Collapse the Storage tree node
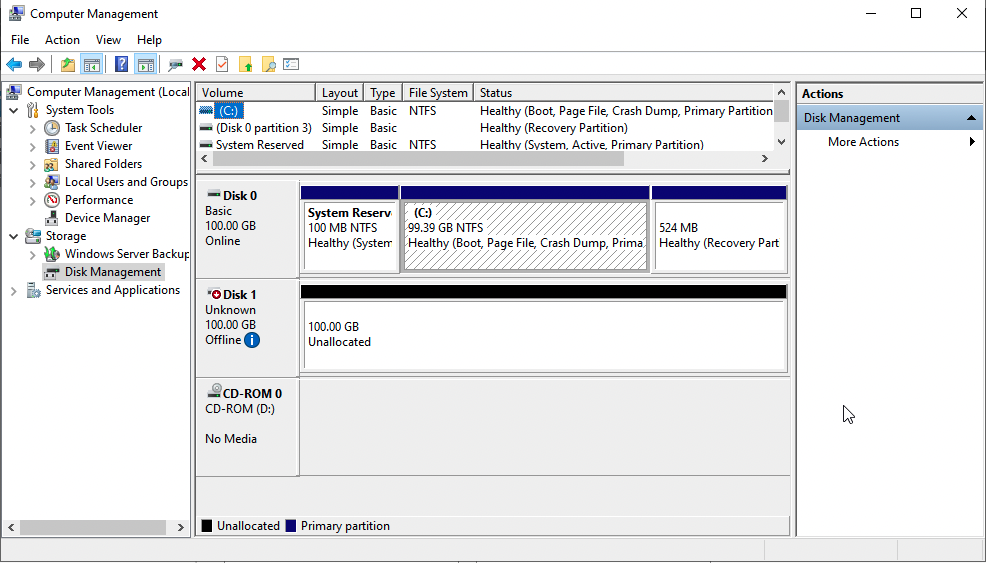The image size is (986, 563). tap(14, 237)
